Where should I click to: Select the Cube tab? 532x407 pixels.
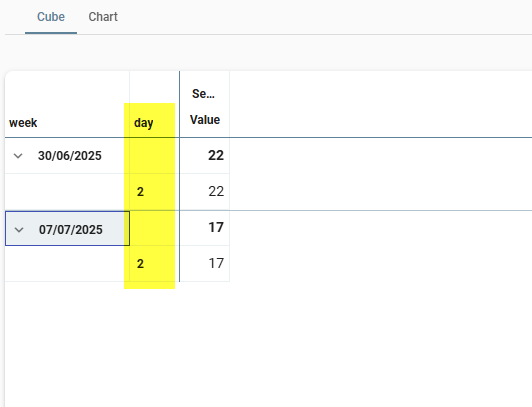[x=51, y=17]
